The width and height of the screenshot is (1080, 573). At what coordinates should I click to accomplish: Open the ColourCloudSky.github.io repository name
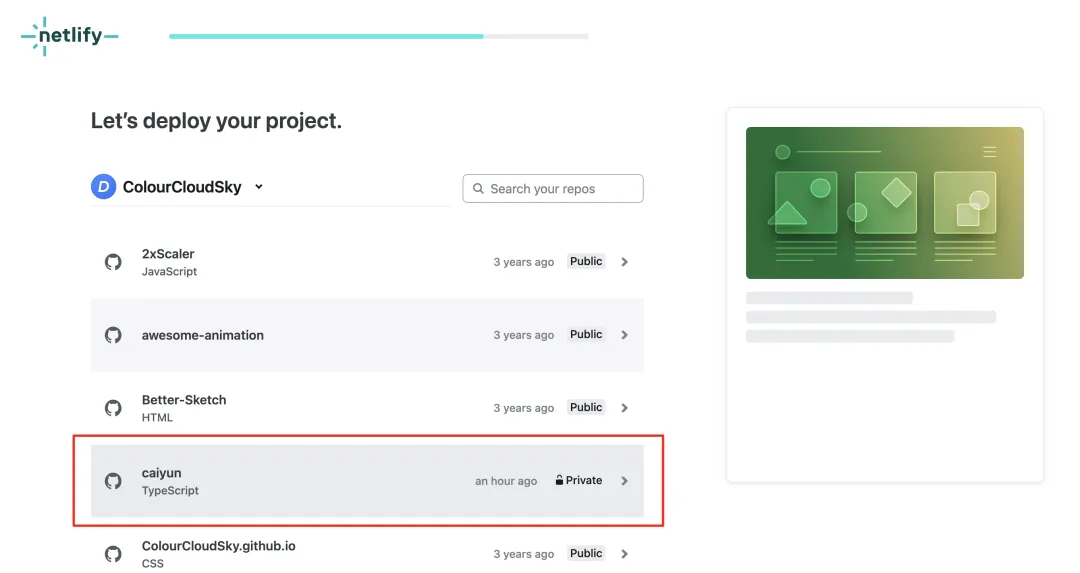pos(218,546)
